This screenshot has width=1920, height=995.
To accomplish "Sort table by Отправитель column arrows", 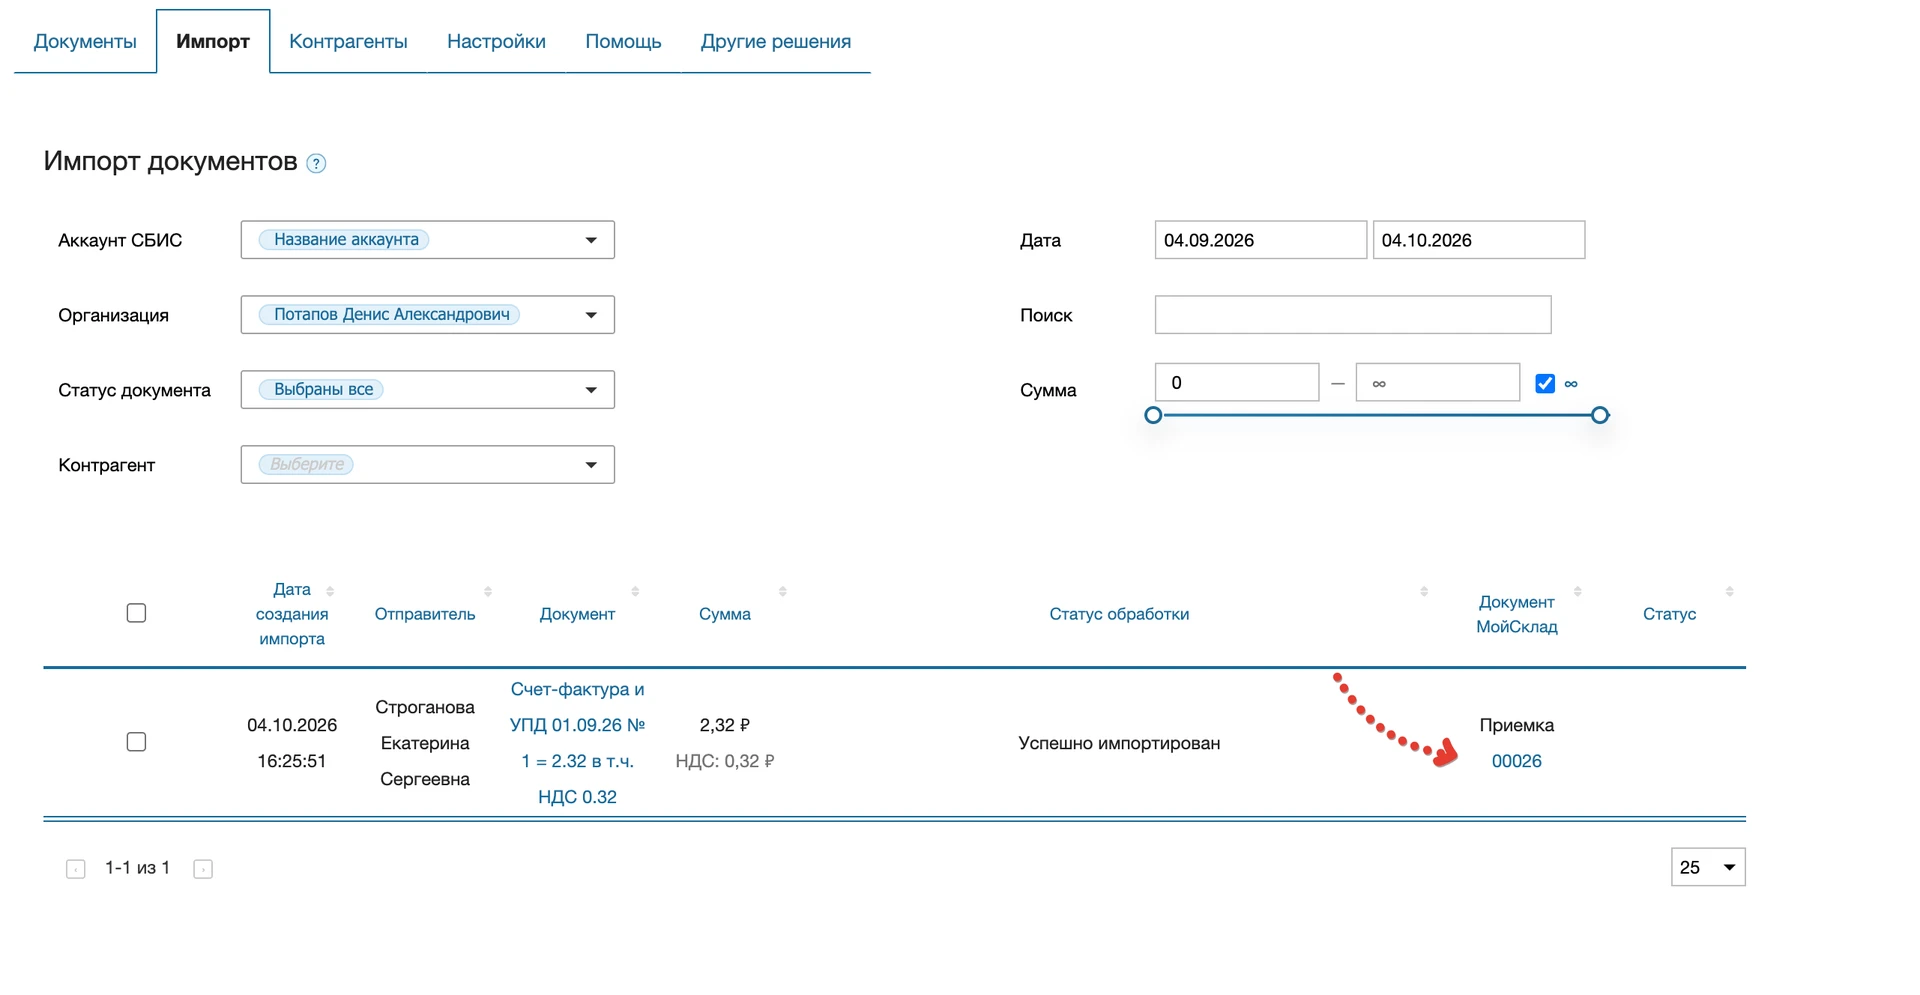I will pos(488,591).
